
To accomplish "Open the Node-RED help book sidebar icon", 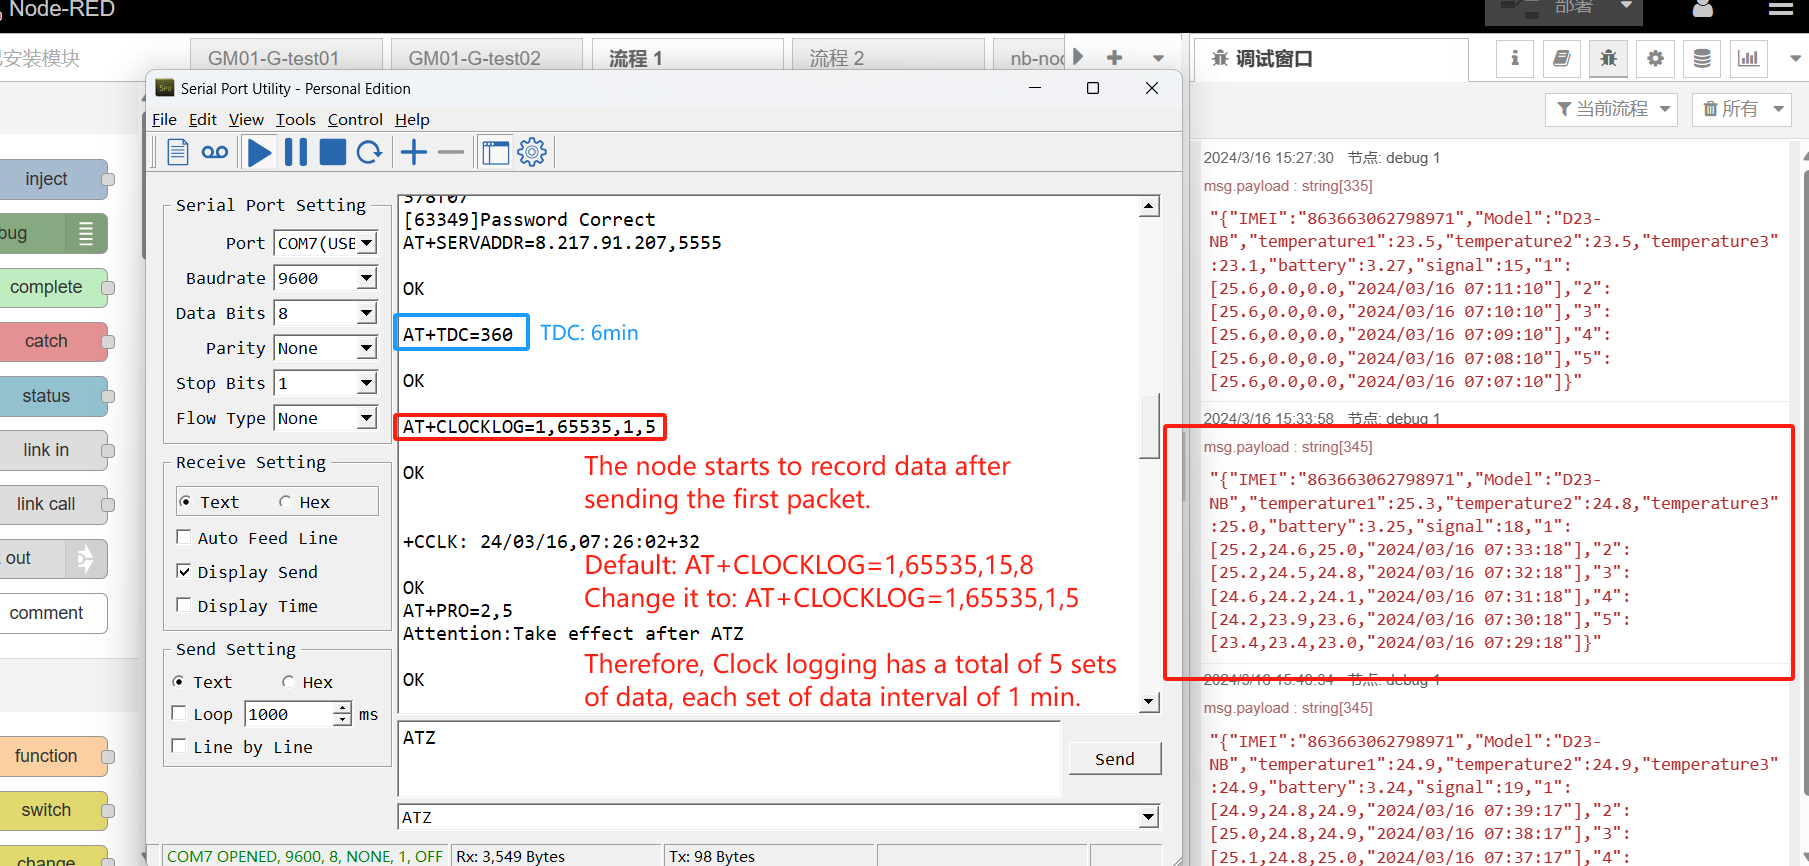I will [1562, 59].
